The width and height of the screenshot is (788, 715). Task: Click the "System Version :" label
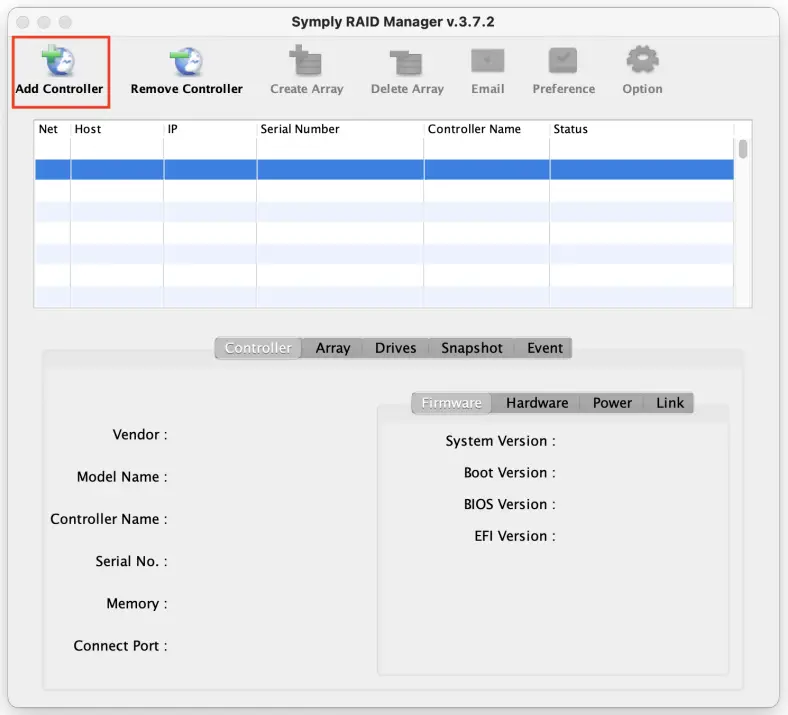point(501,441)
